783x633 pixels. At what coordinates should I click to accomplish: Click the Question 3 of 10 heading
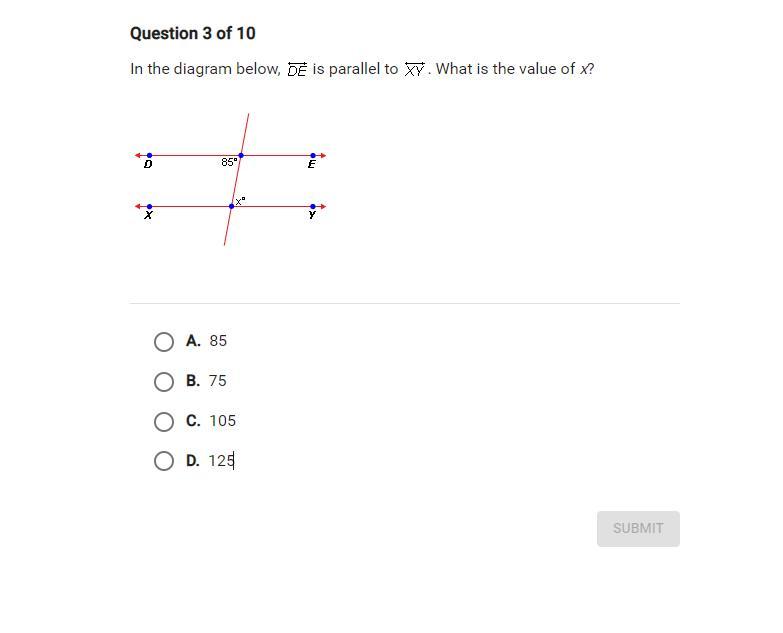point(193,33)
